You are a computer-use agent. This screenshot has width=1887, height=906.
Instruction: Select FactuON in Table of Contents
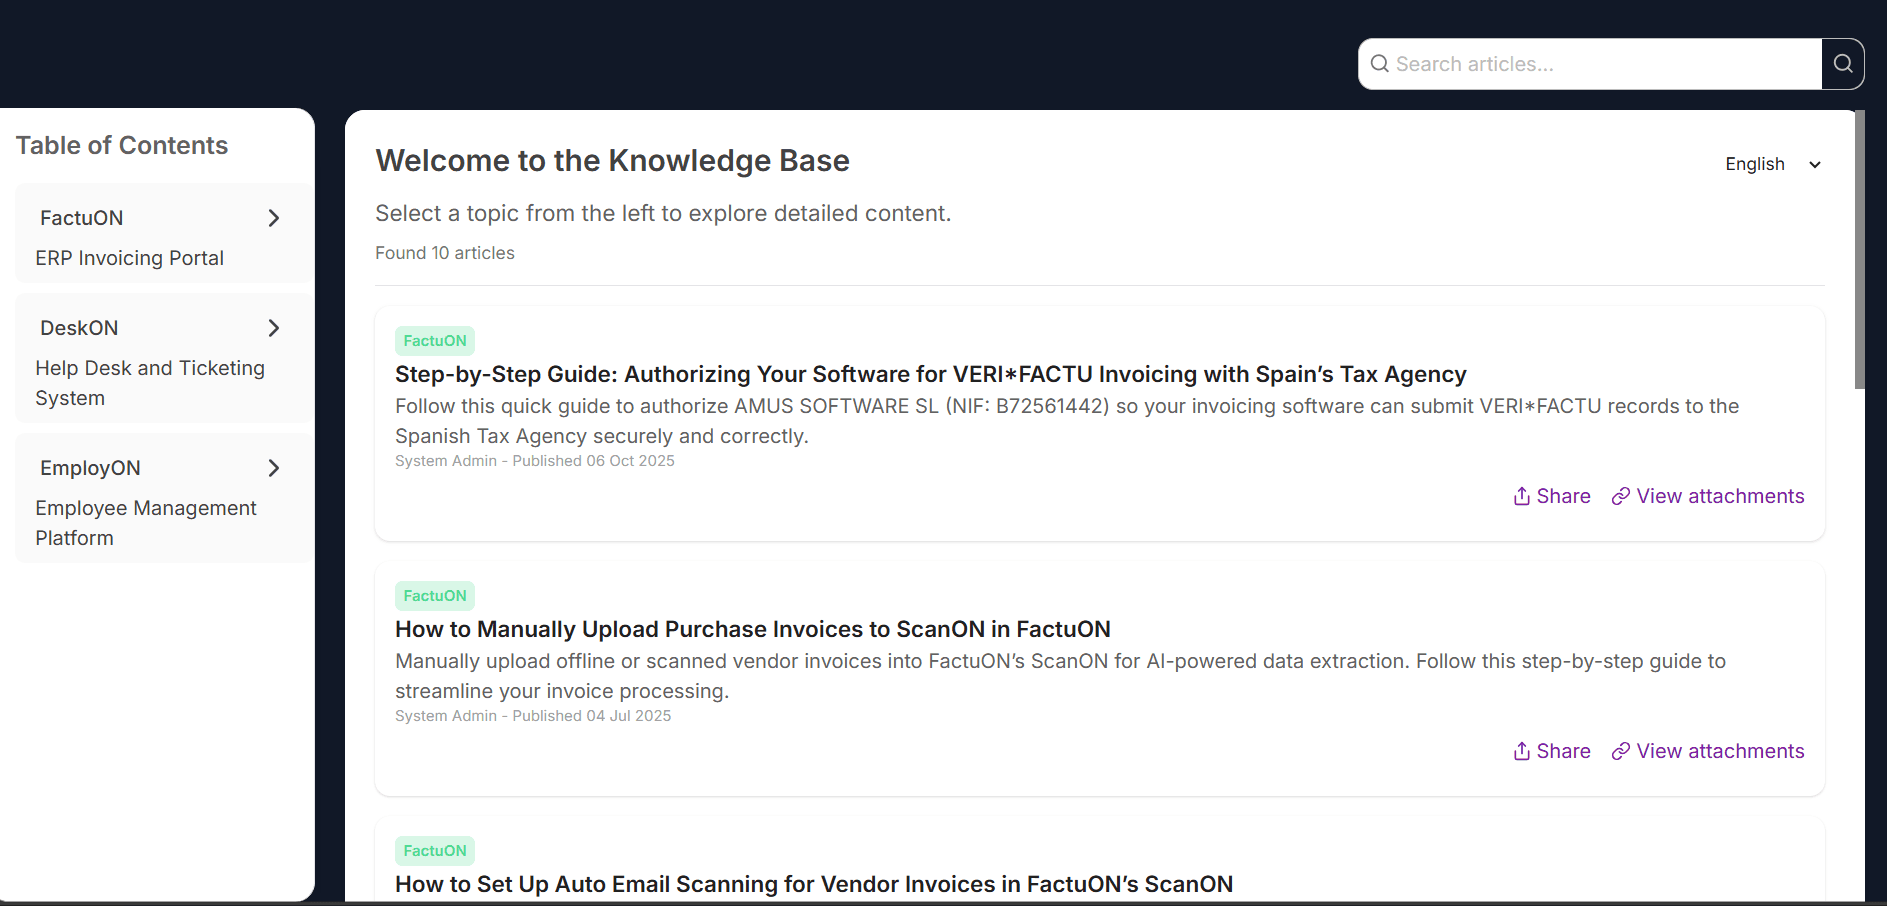click(x=82, y=218)
